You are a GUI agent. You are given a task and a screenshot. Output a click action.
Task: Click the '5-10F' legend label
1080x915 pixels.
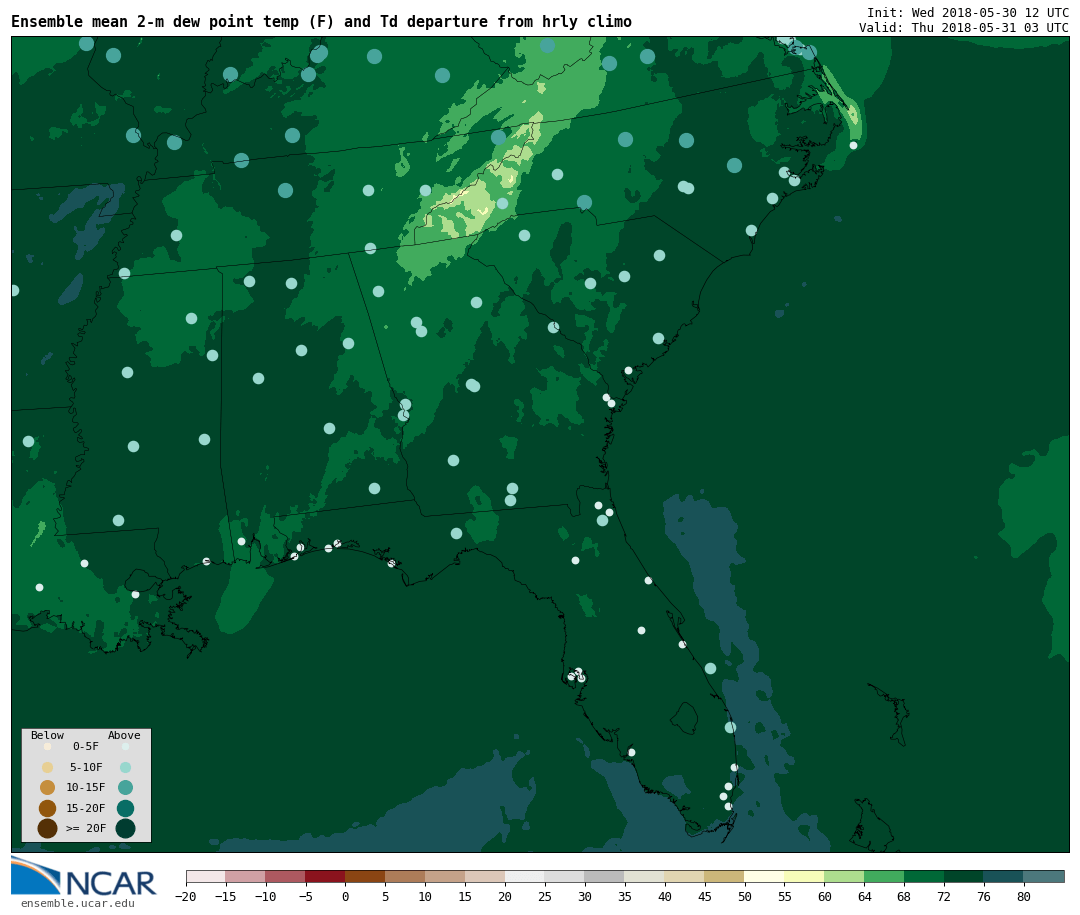(86, 767)
